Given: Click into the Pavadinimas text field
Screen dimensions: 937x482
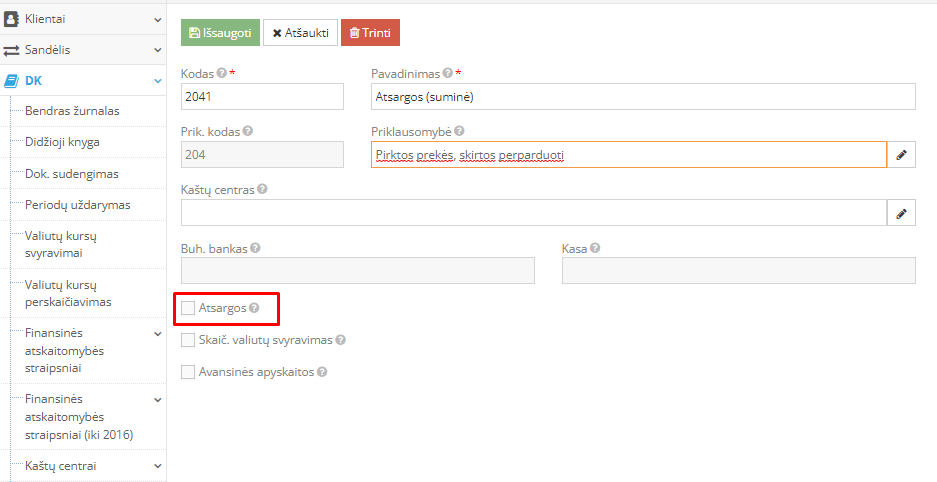Looking at the screenshot, I should pos(642,97).
